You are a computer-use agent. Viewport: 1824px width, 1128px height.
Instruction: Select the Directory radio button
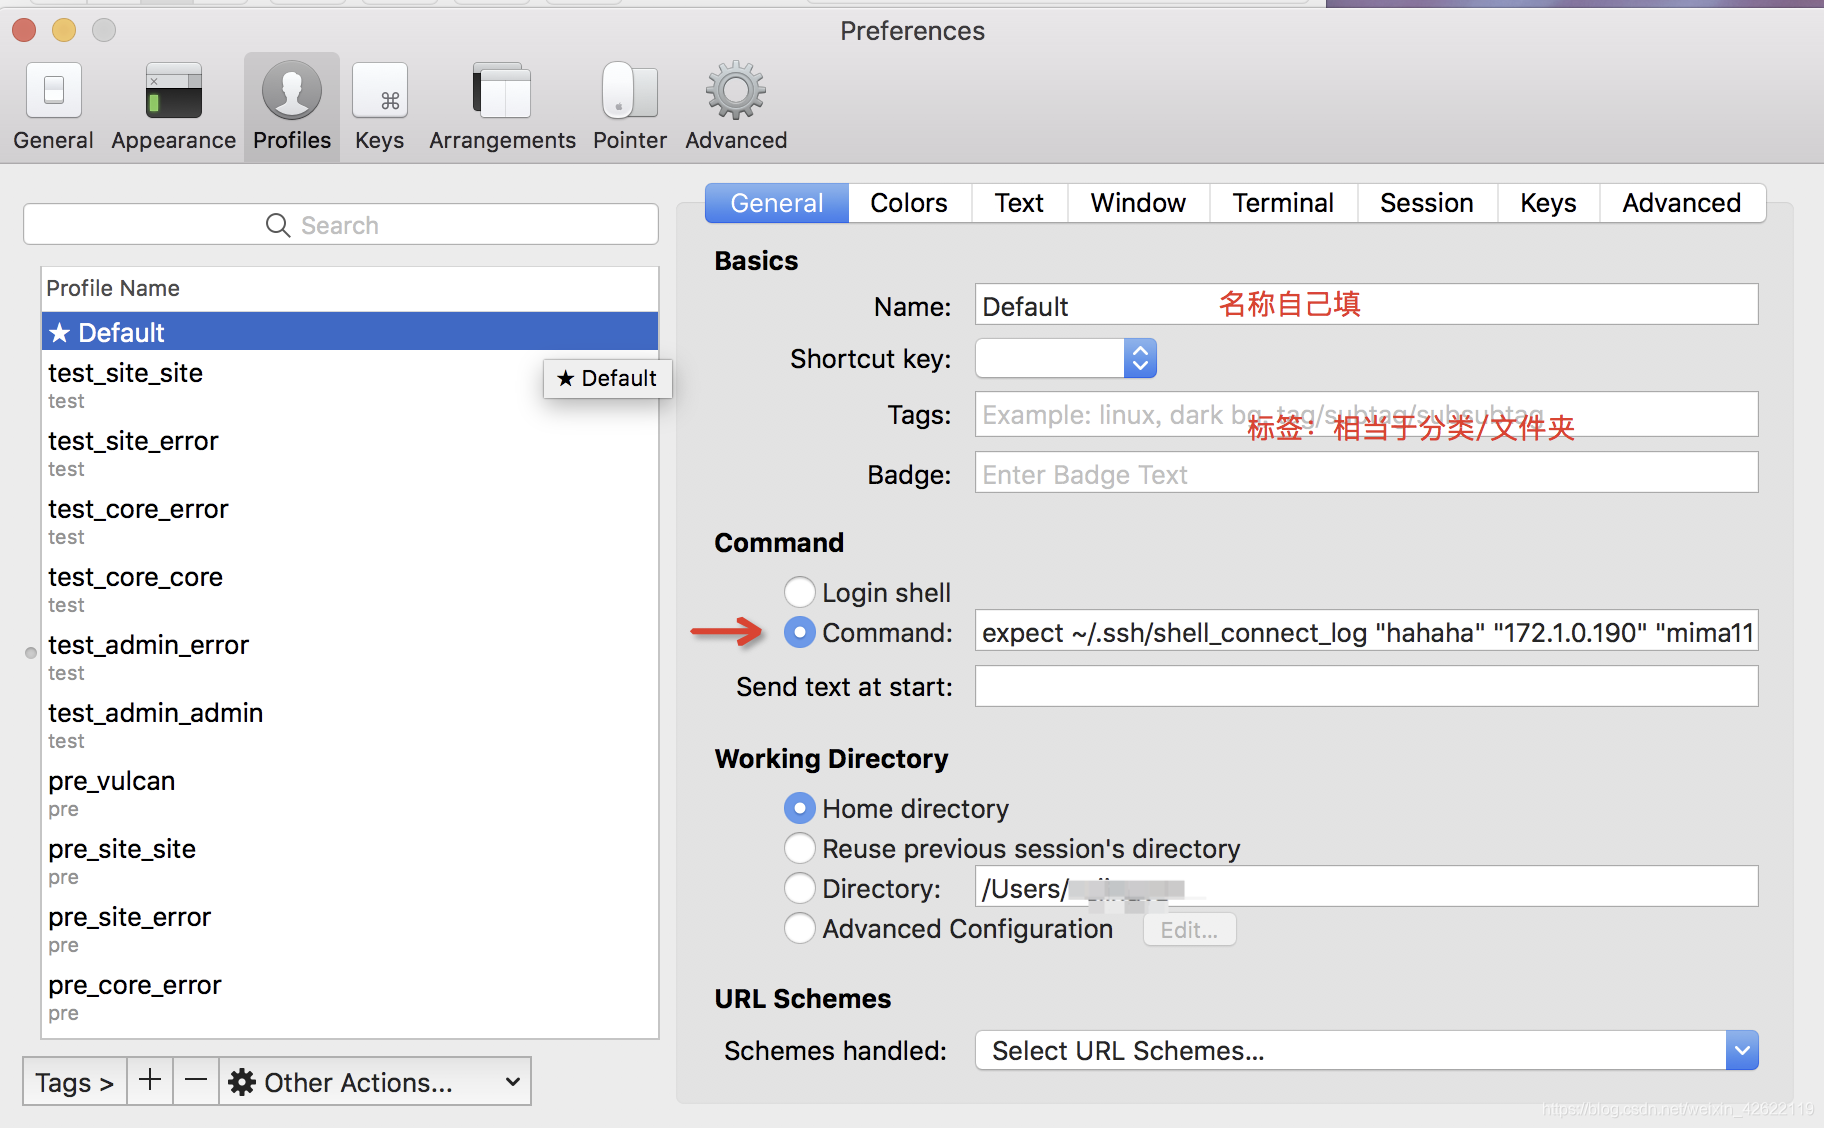[x=799, y=888]
